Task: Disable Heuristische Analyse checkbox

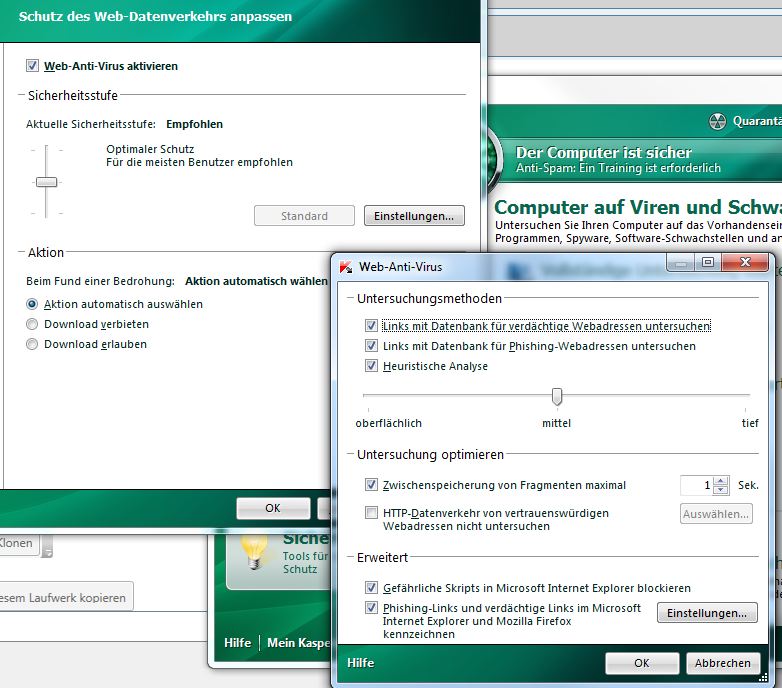Action: (371, 365)
